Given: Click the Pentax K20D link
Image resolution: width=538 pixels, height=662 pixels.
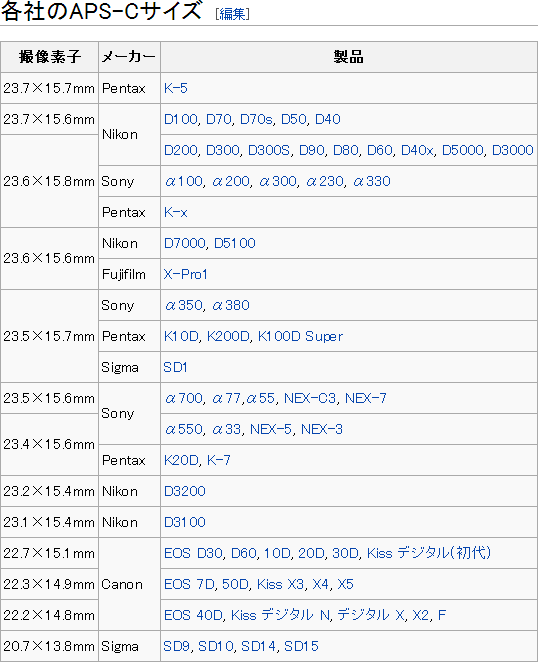Looking at the screenshot, I should click(x=181, y=460).
